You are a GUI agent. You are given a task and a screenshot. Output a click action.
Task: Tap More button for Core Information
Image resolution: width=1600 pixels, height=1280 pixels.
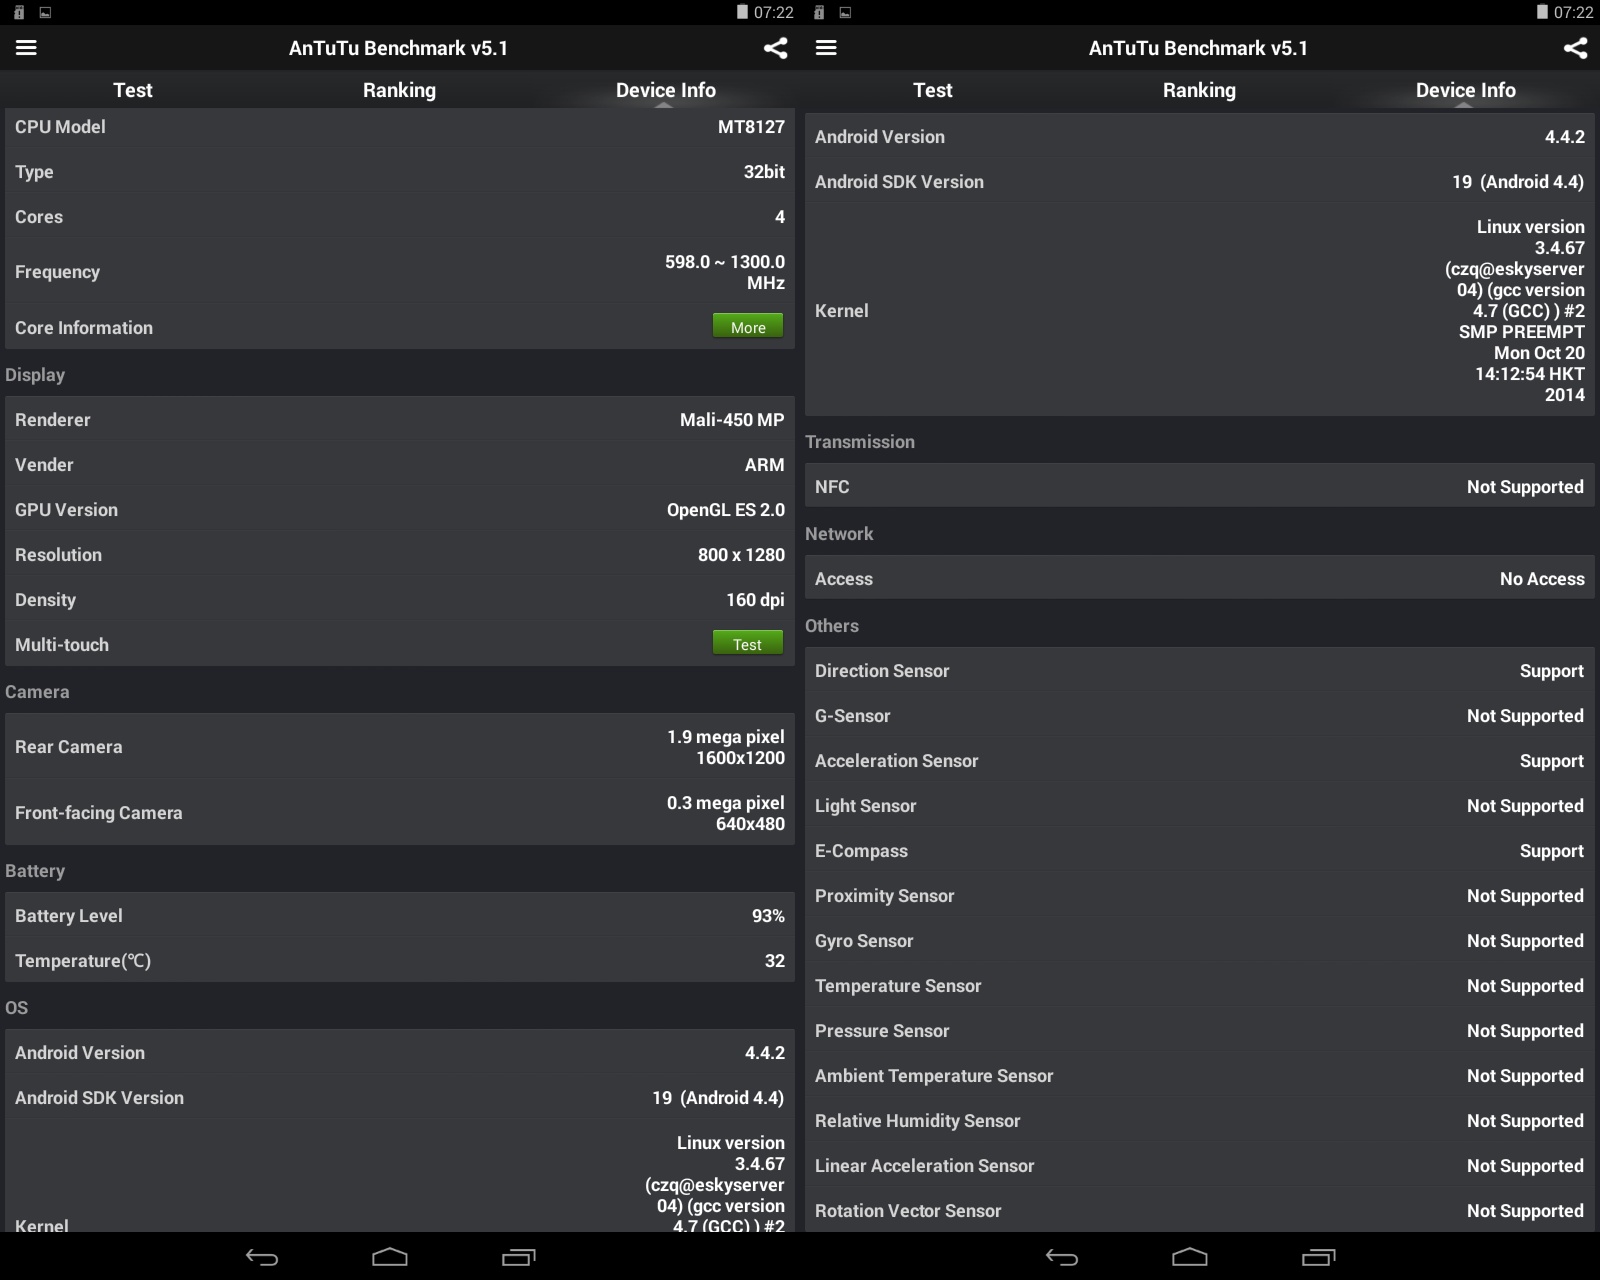pos(748,327)
